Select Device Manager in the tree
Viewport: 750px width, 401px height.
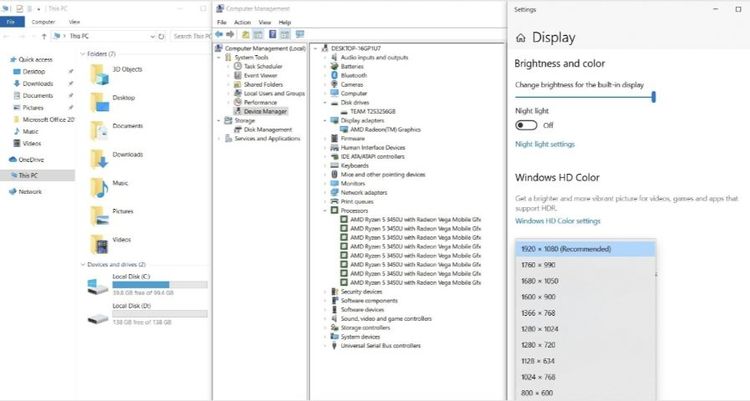(265, 111)
